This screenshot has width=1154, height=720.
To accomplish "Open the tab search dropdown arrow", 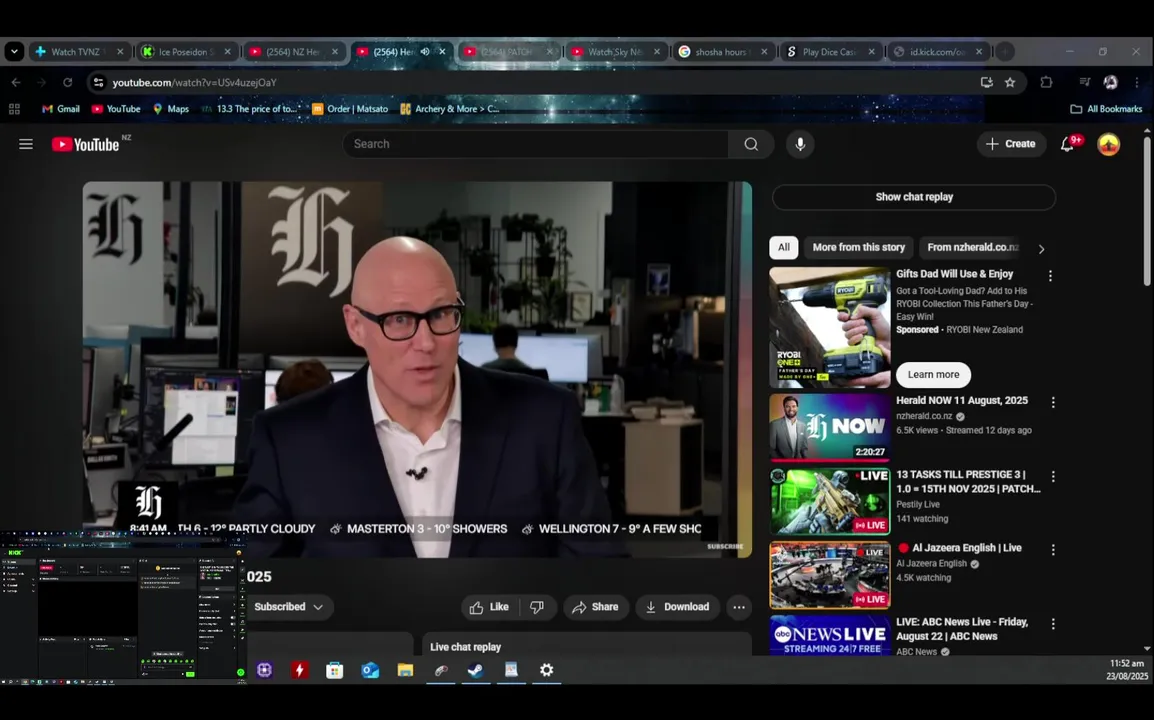I will 14,52.
